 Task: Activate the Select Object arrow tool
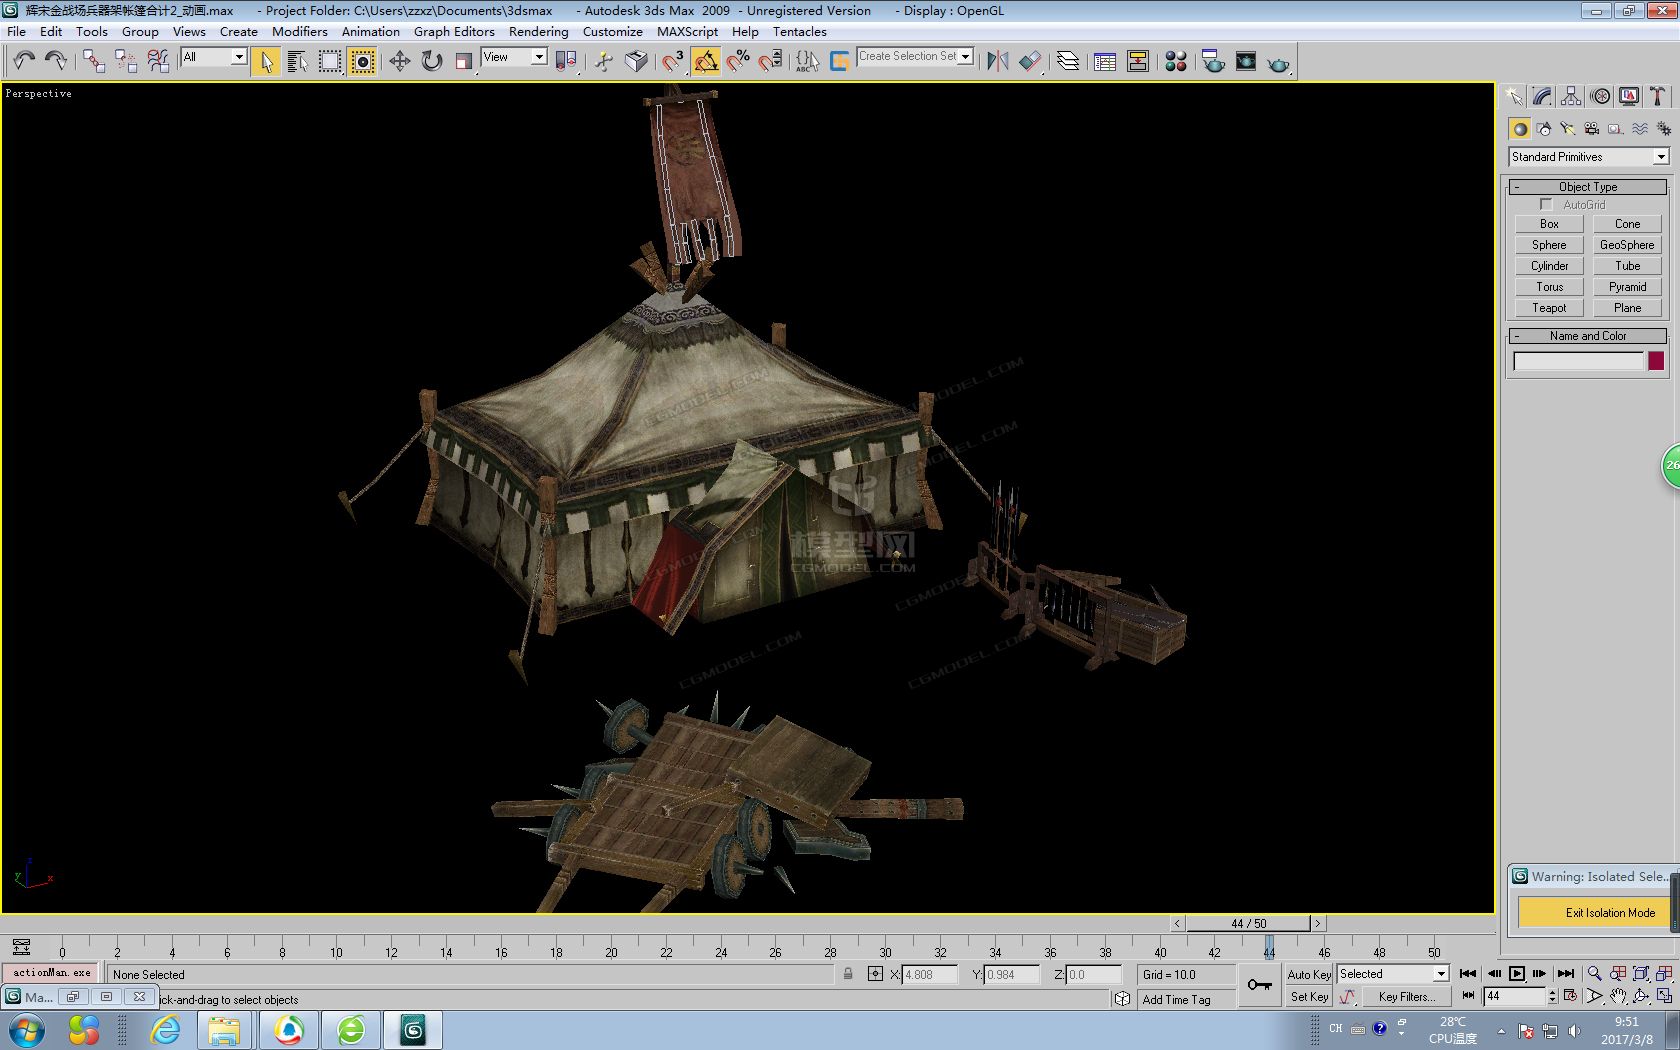pos(266,61)
